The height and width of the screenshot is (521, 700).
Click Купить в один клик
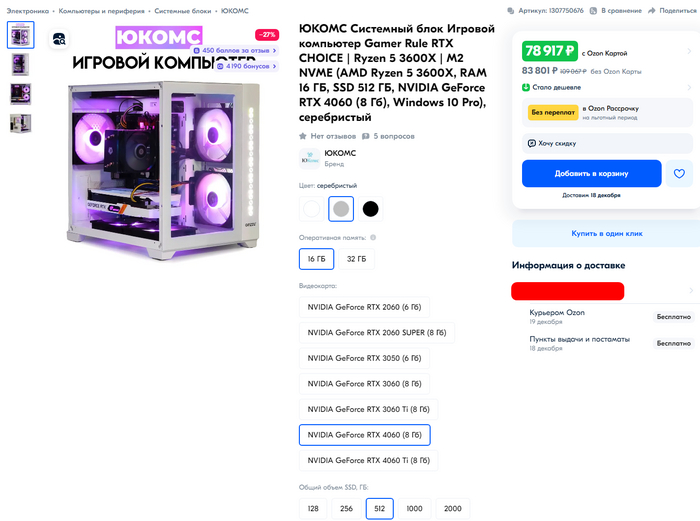pyautogui.click(x=607, y=233)
